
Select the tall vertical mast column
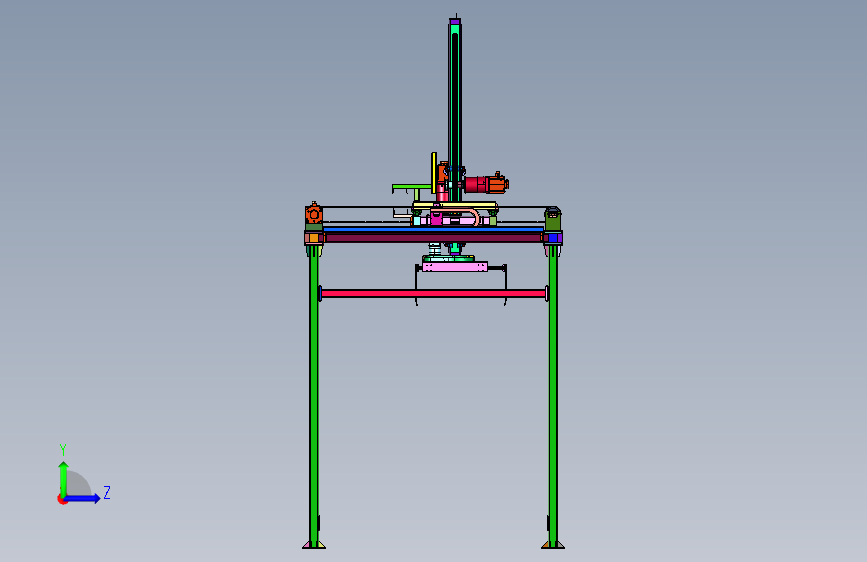455,111
